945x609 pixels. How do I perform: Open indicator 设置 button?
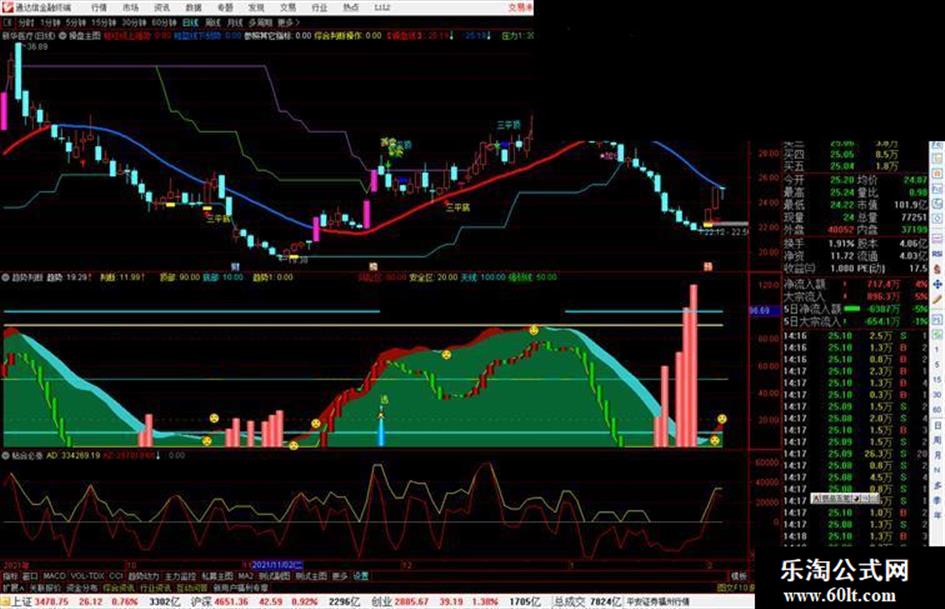pyautogui.click(x=361, y=576)
